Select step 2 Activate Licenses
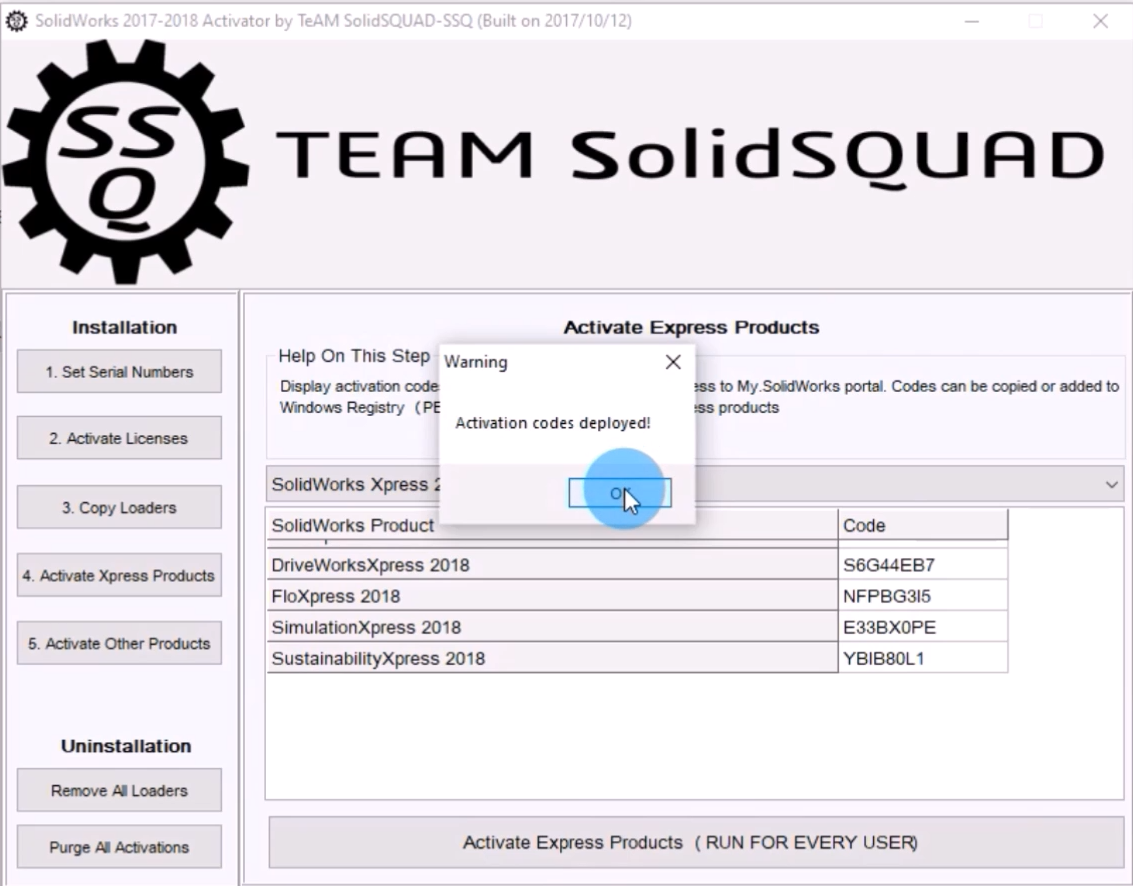 [x=119, y=438]
